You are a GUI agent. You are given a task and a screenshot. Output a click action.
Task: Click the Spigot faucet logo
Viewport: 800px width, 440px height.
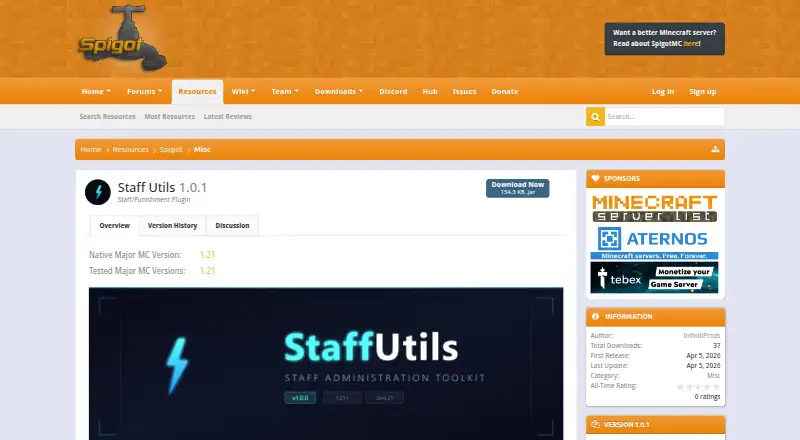(122, 39)
